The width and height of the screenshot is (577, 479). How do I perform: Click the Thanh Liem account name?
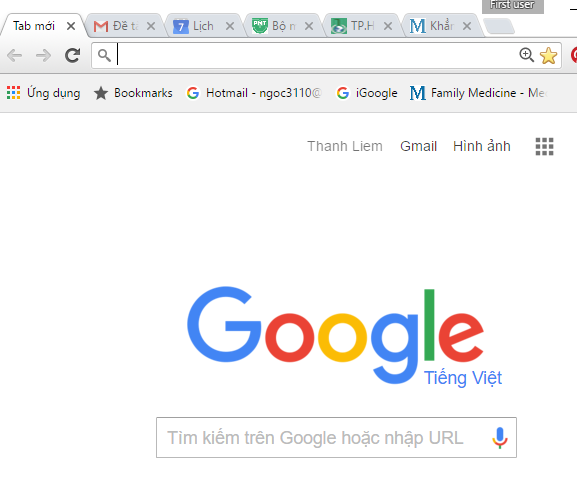pyautogui.click(x=345, y=146)
